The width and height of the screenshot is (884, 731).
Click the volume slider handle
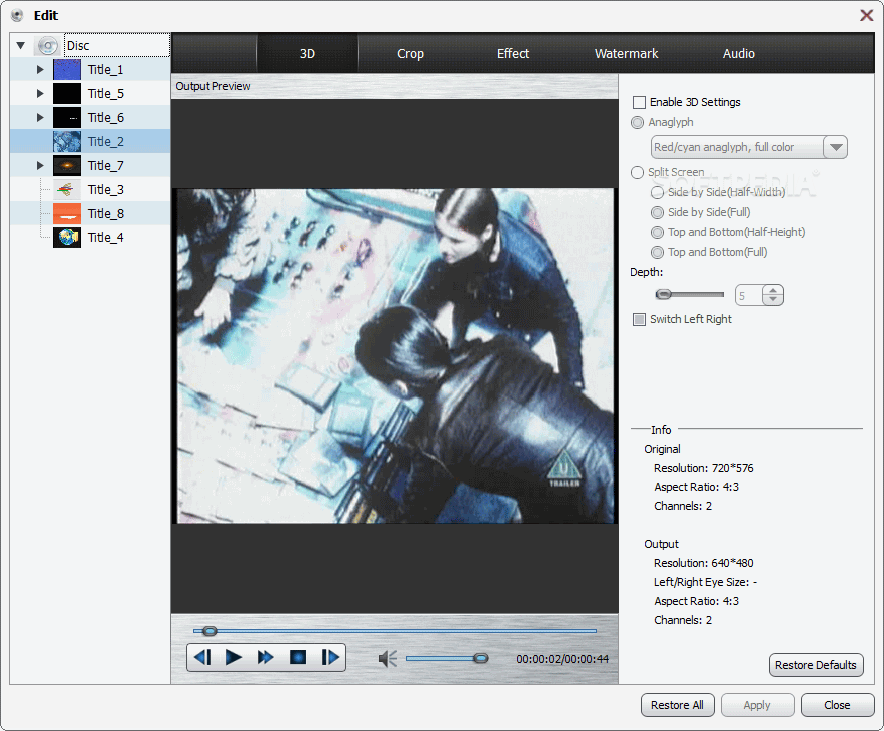click(480, 658)
